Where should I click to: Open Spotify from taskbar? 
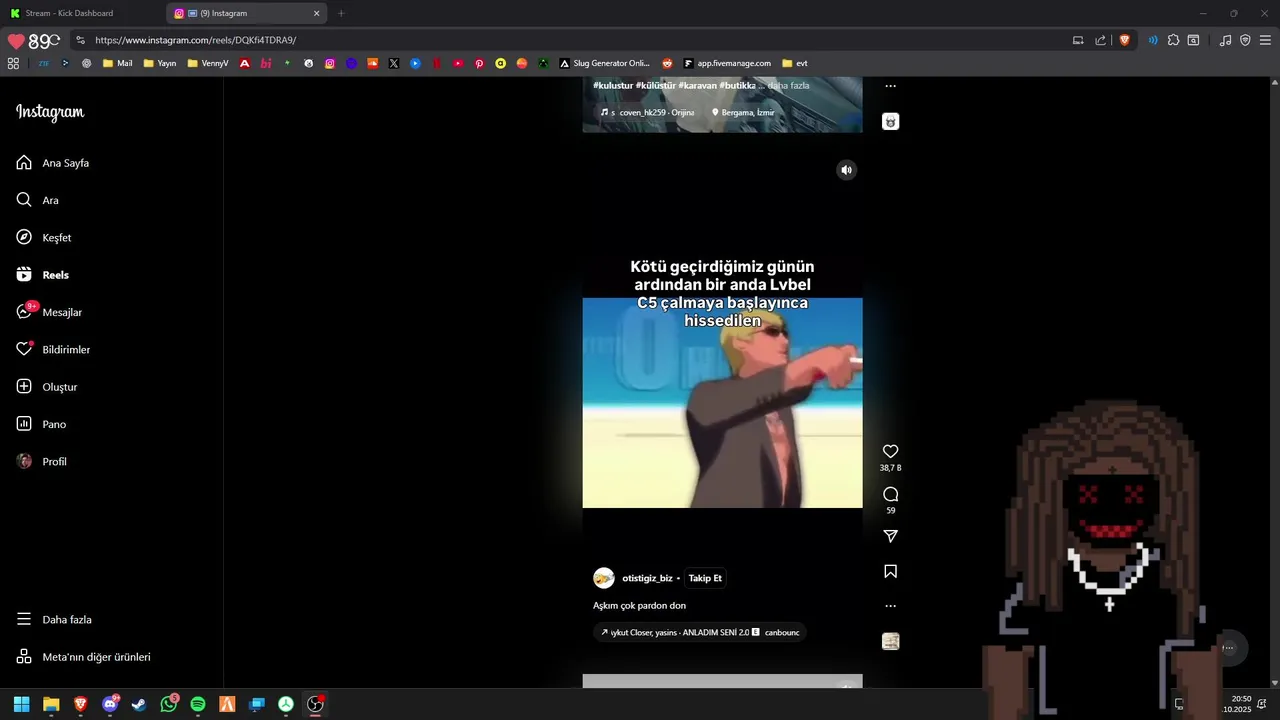tap(198, 704)
